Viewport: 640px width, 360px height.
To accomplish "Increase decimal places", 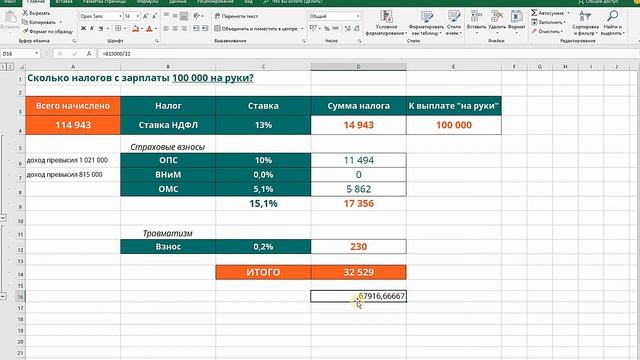I will coord(348,29).
